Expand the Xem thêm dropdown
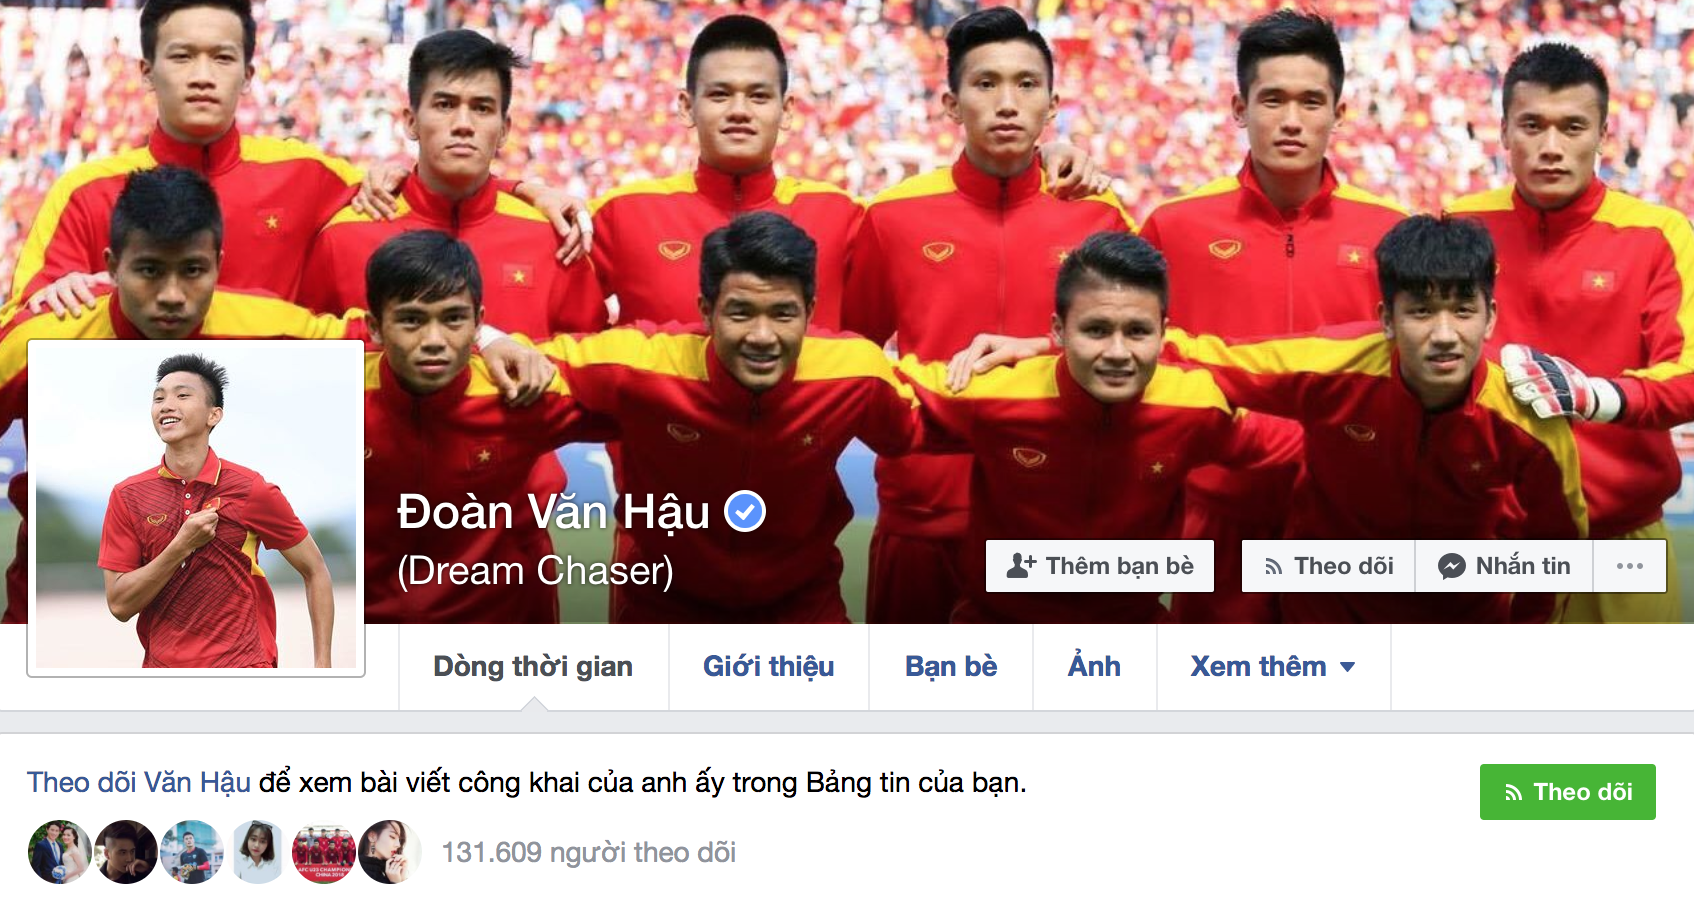 (1273, 667)
